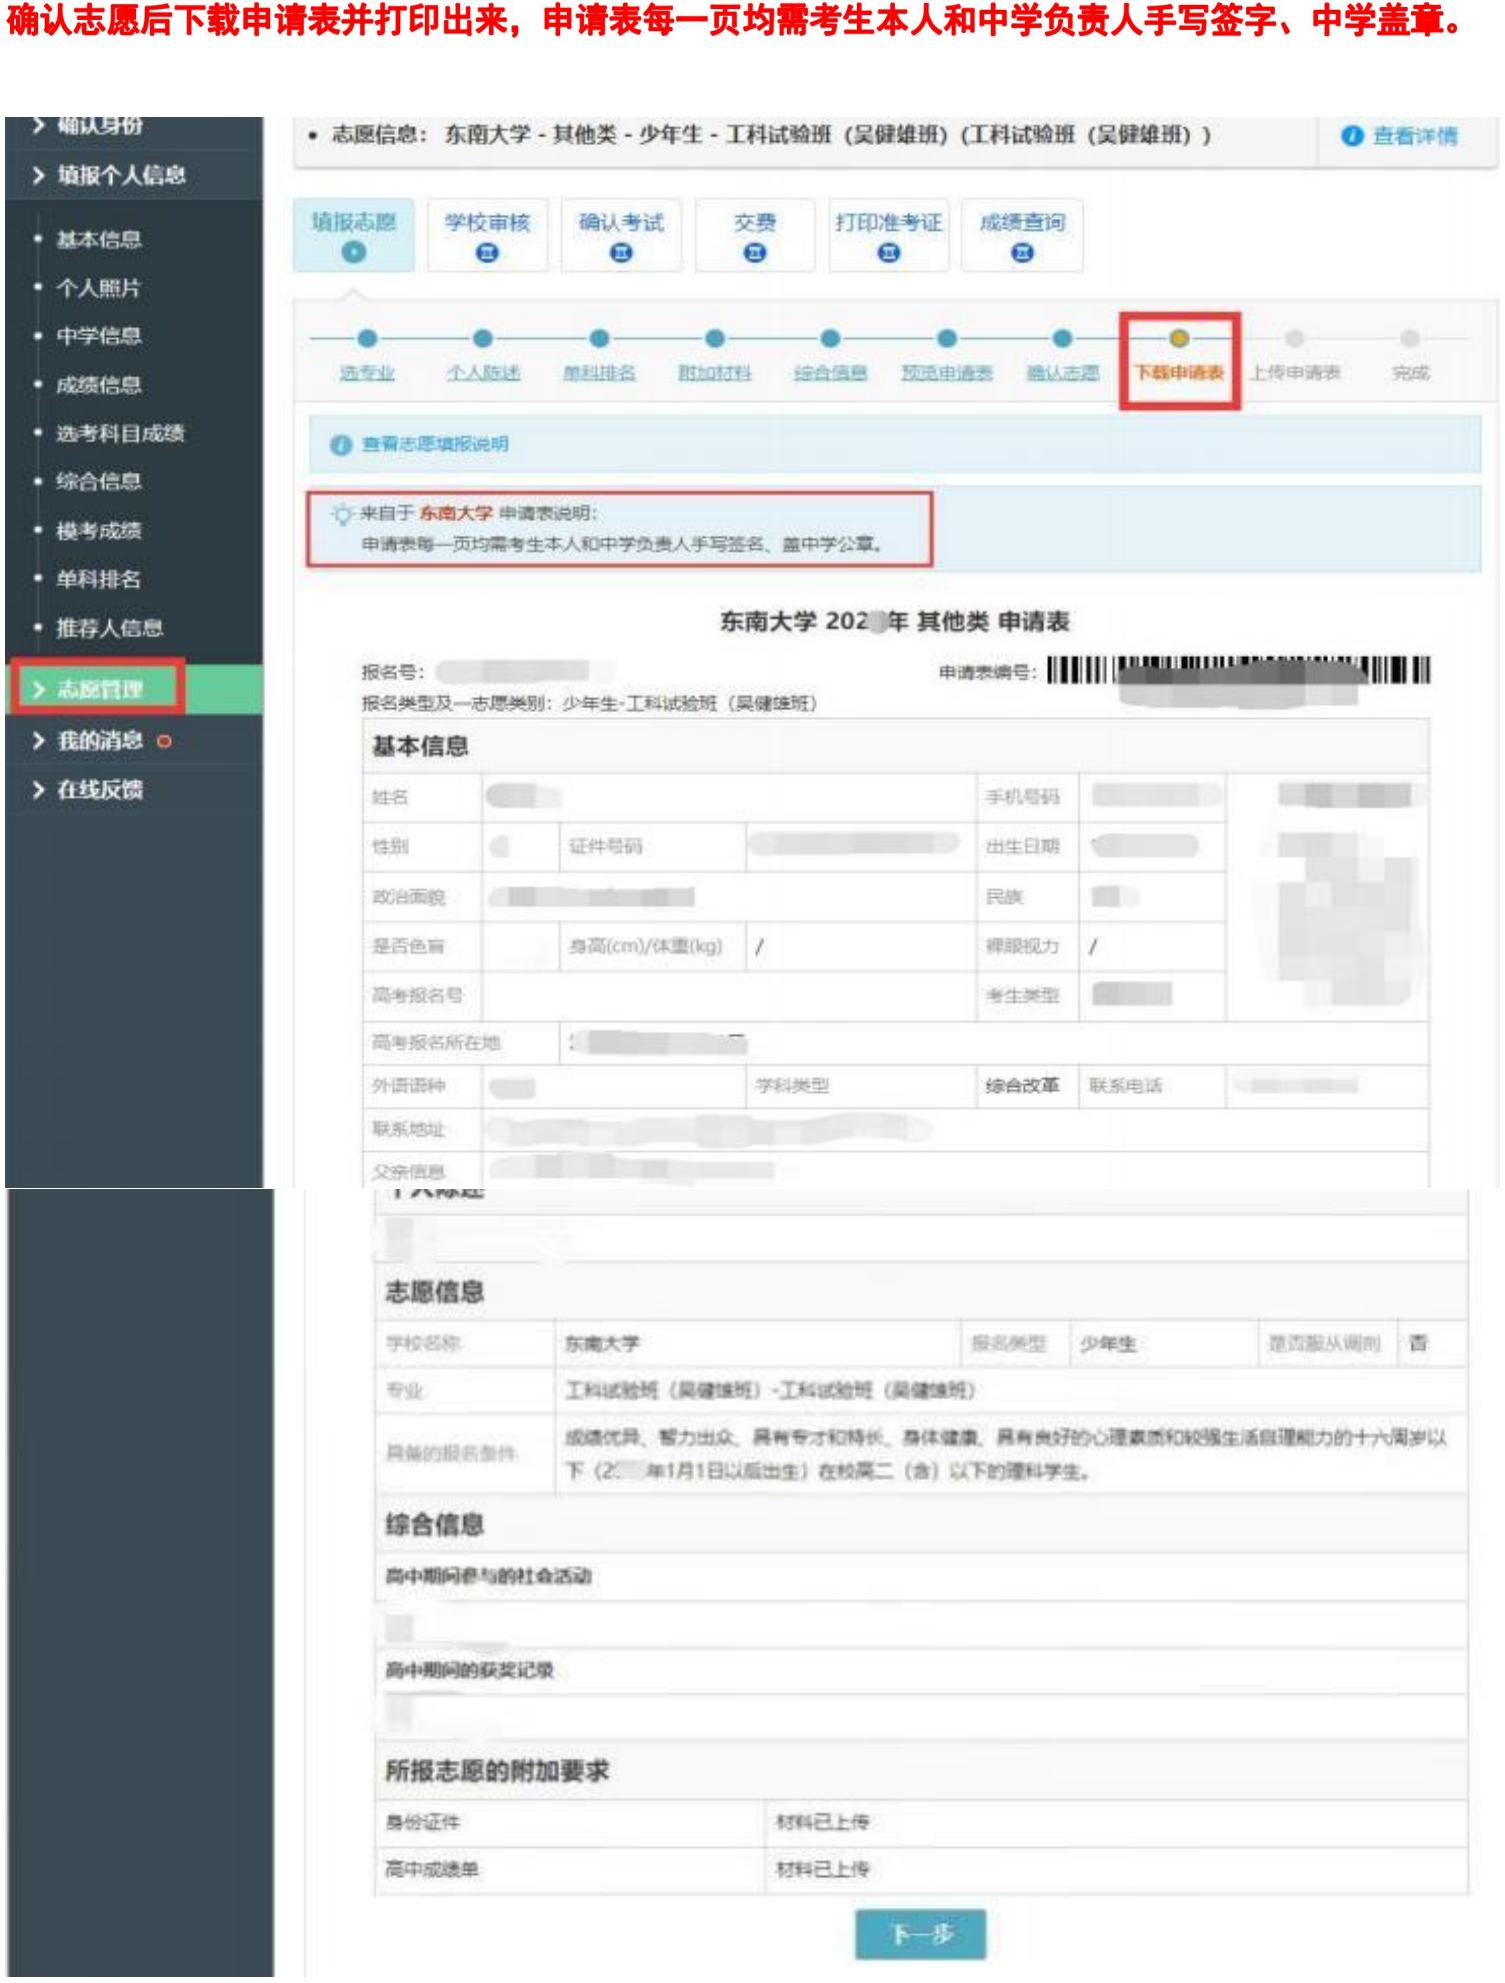Switch to the 学校审核 tab
The image size is (1505, 1983).
tap(487, 236)
